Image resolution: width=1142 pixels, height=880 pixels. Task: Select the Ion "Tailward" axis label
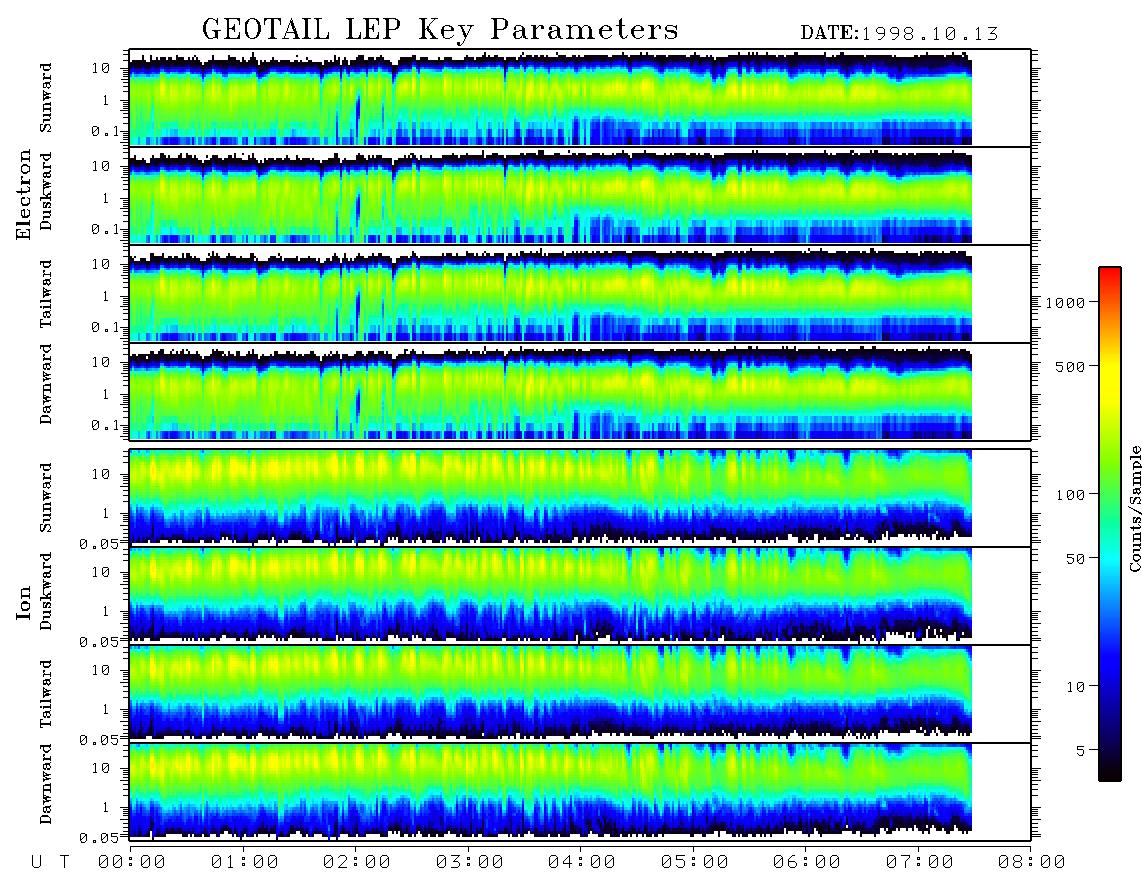[46, 694]
